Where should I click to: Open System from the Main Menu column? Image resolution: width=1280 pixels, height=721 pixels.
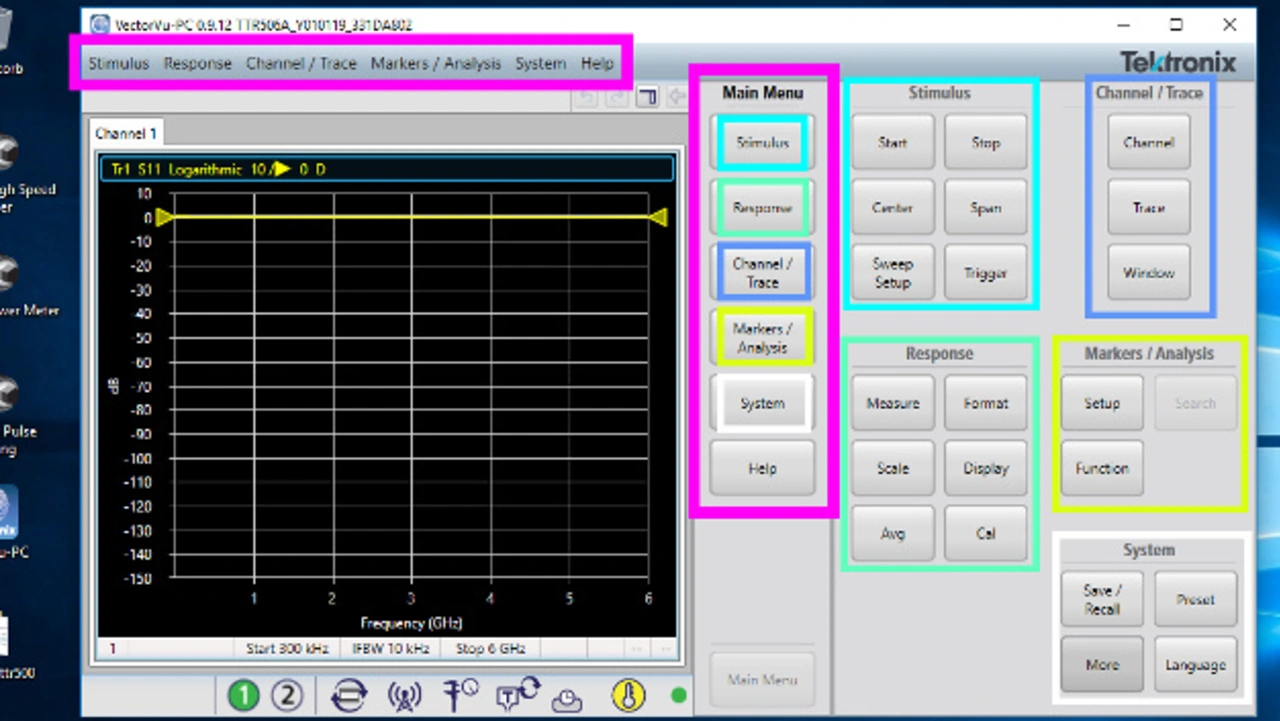click(762, 404)
